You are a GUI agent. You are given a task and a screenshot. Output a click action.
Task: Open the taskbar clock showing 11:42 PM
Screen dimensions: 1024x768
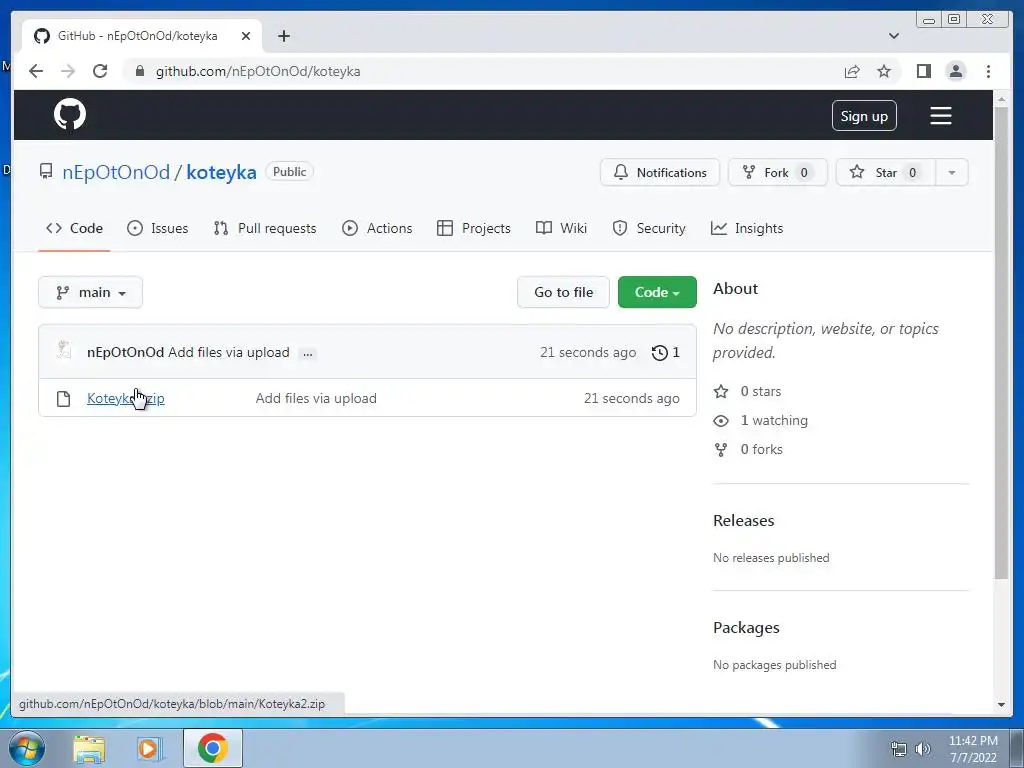973,749
